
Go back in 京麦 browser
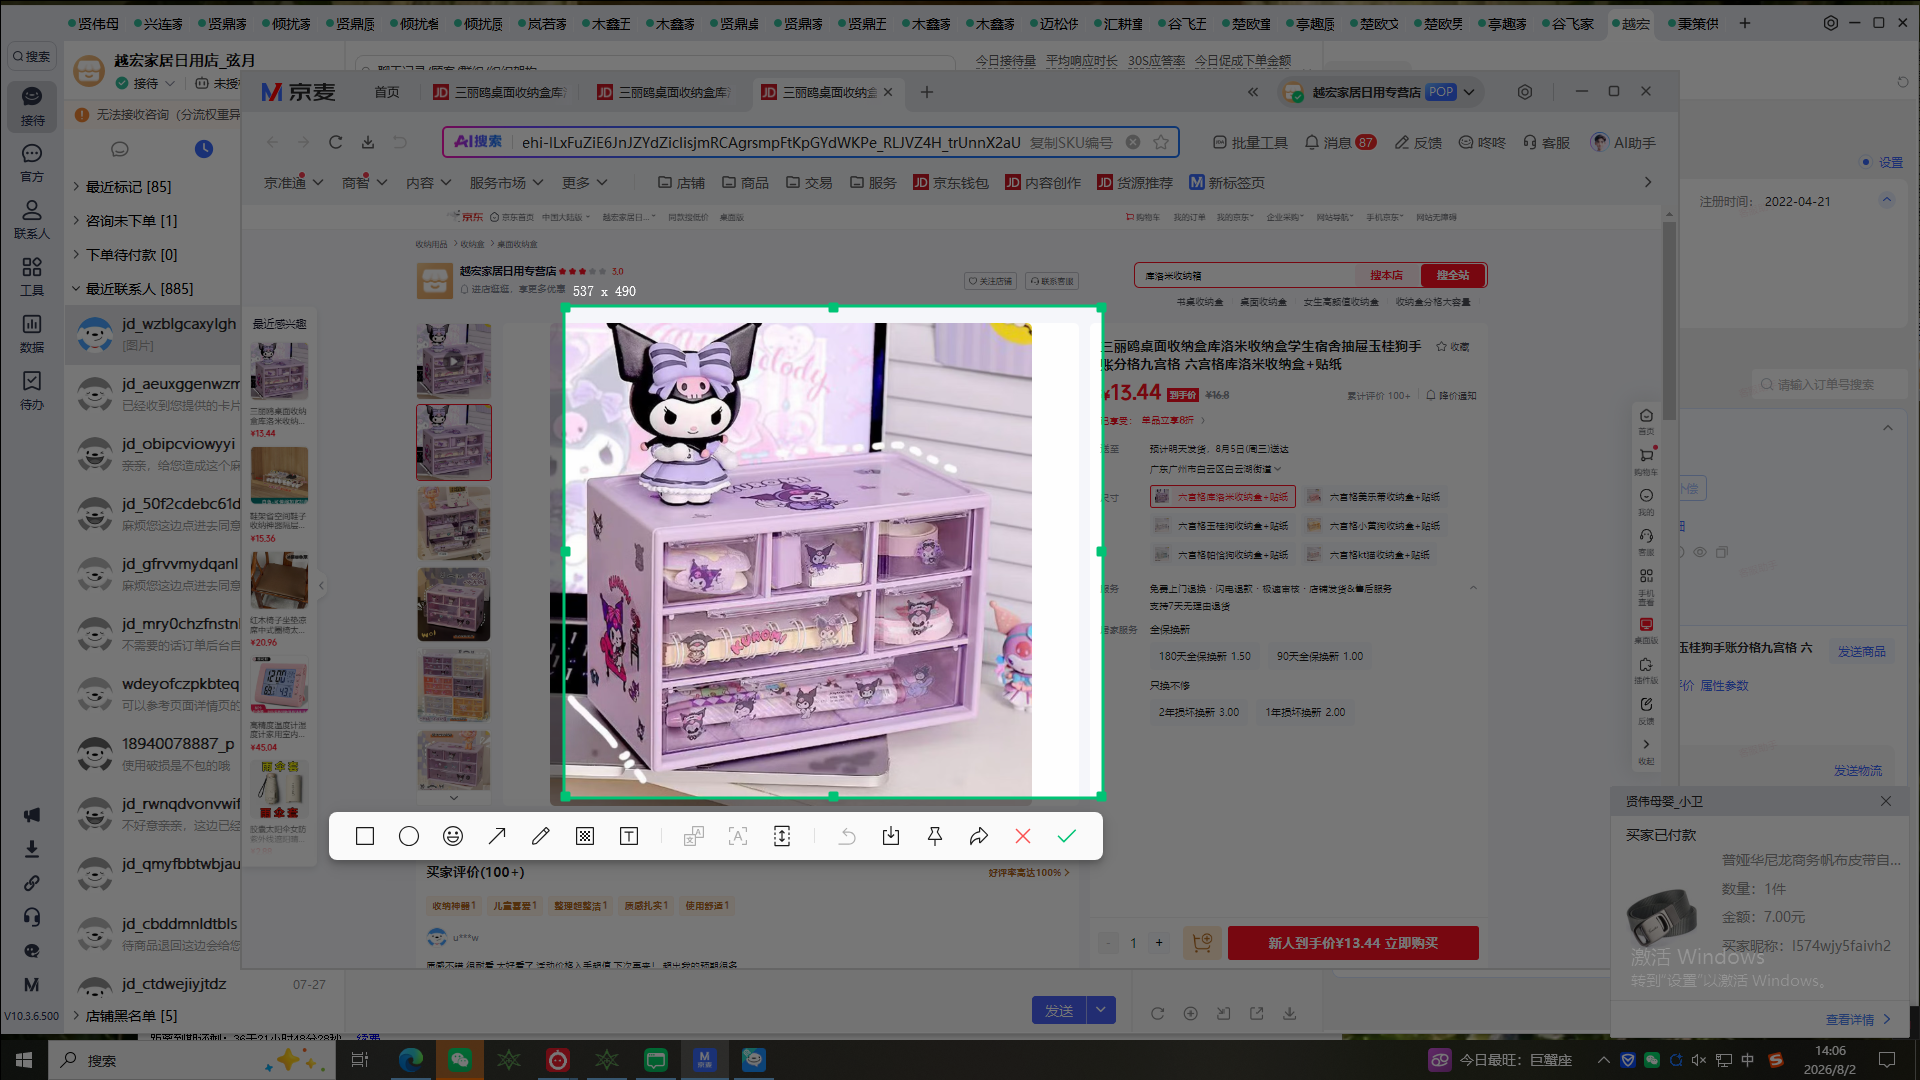tap(272, 142)
